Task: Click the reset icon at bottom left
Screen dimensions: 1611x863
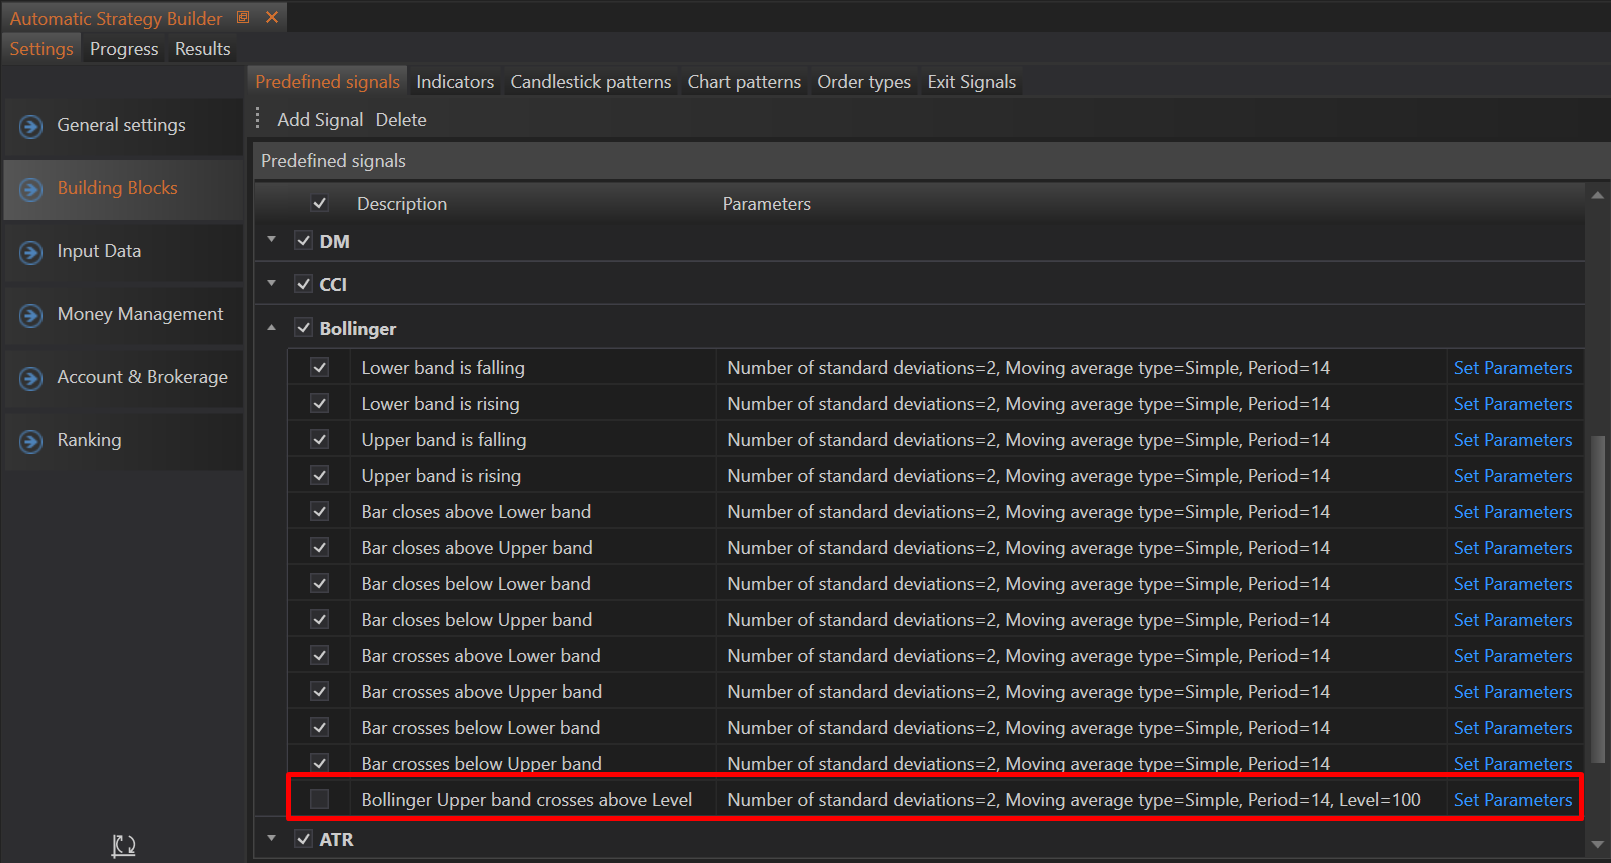Action: pos(123,846)
